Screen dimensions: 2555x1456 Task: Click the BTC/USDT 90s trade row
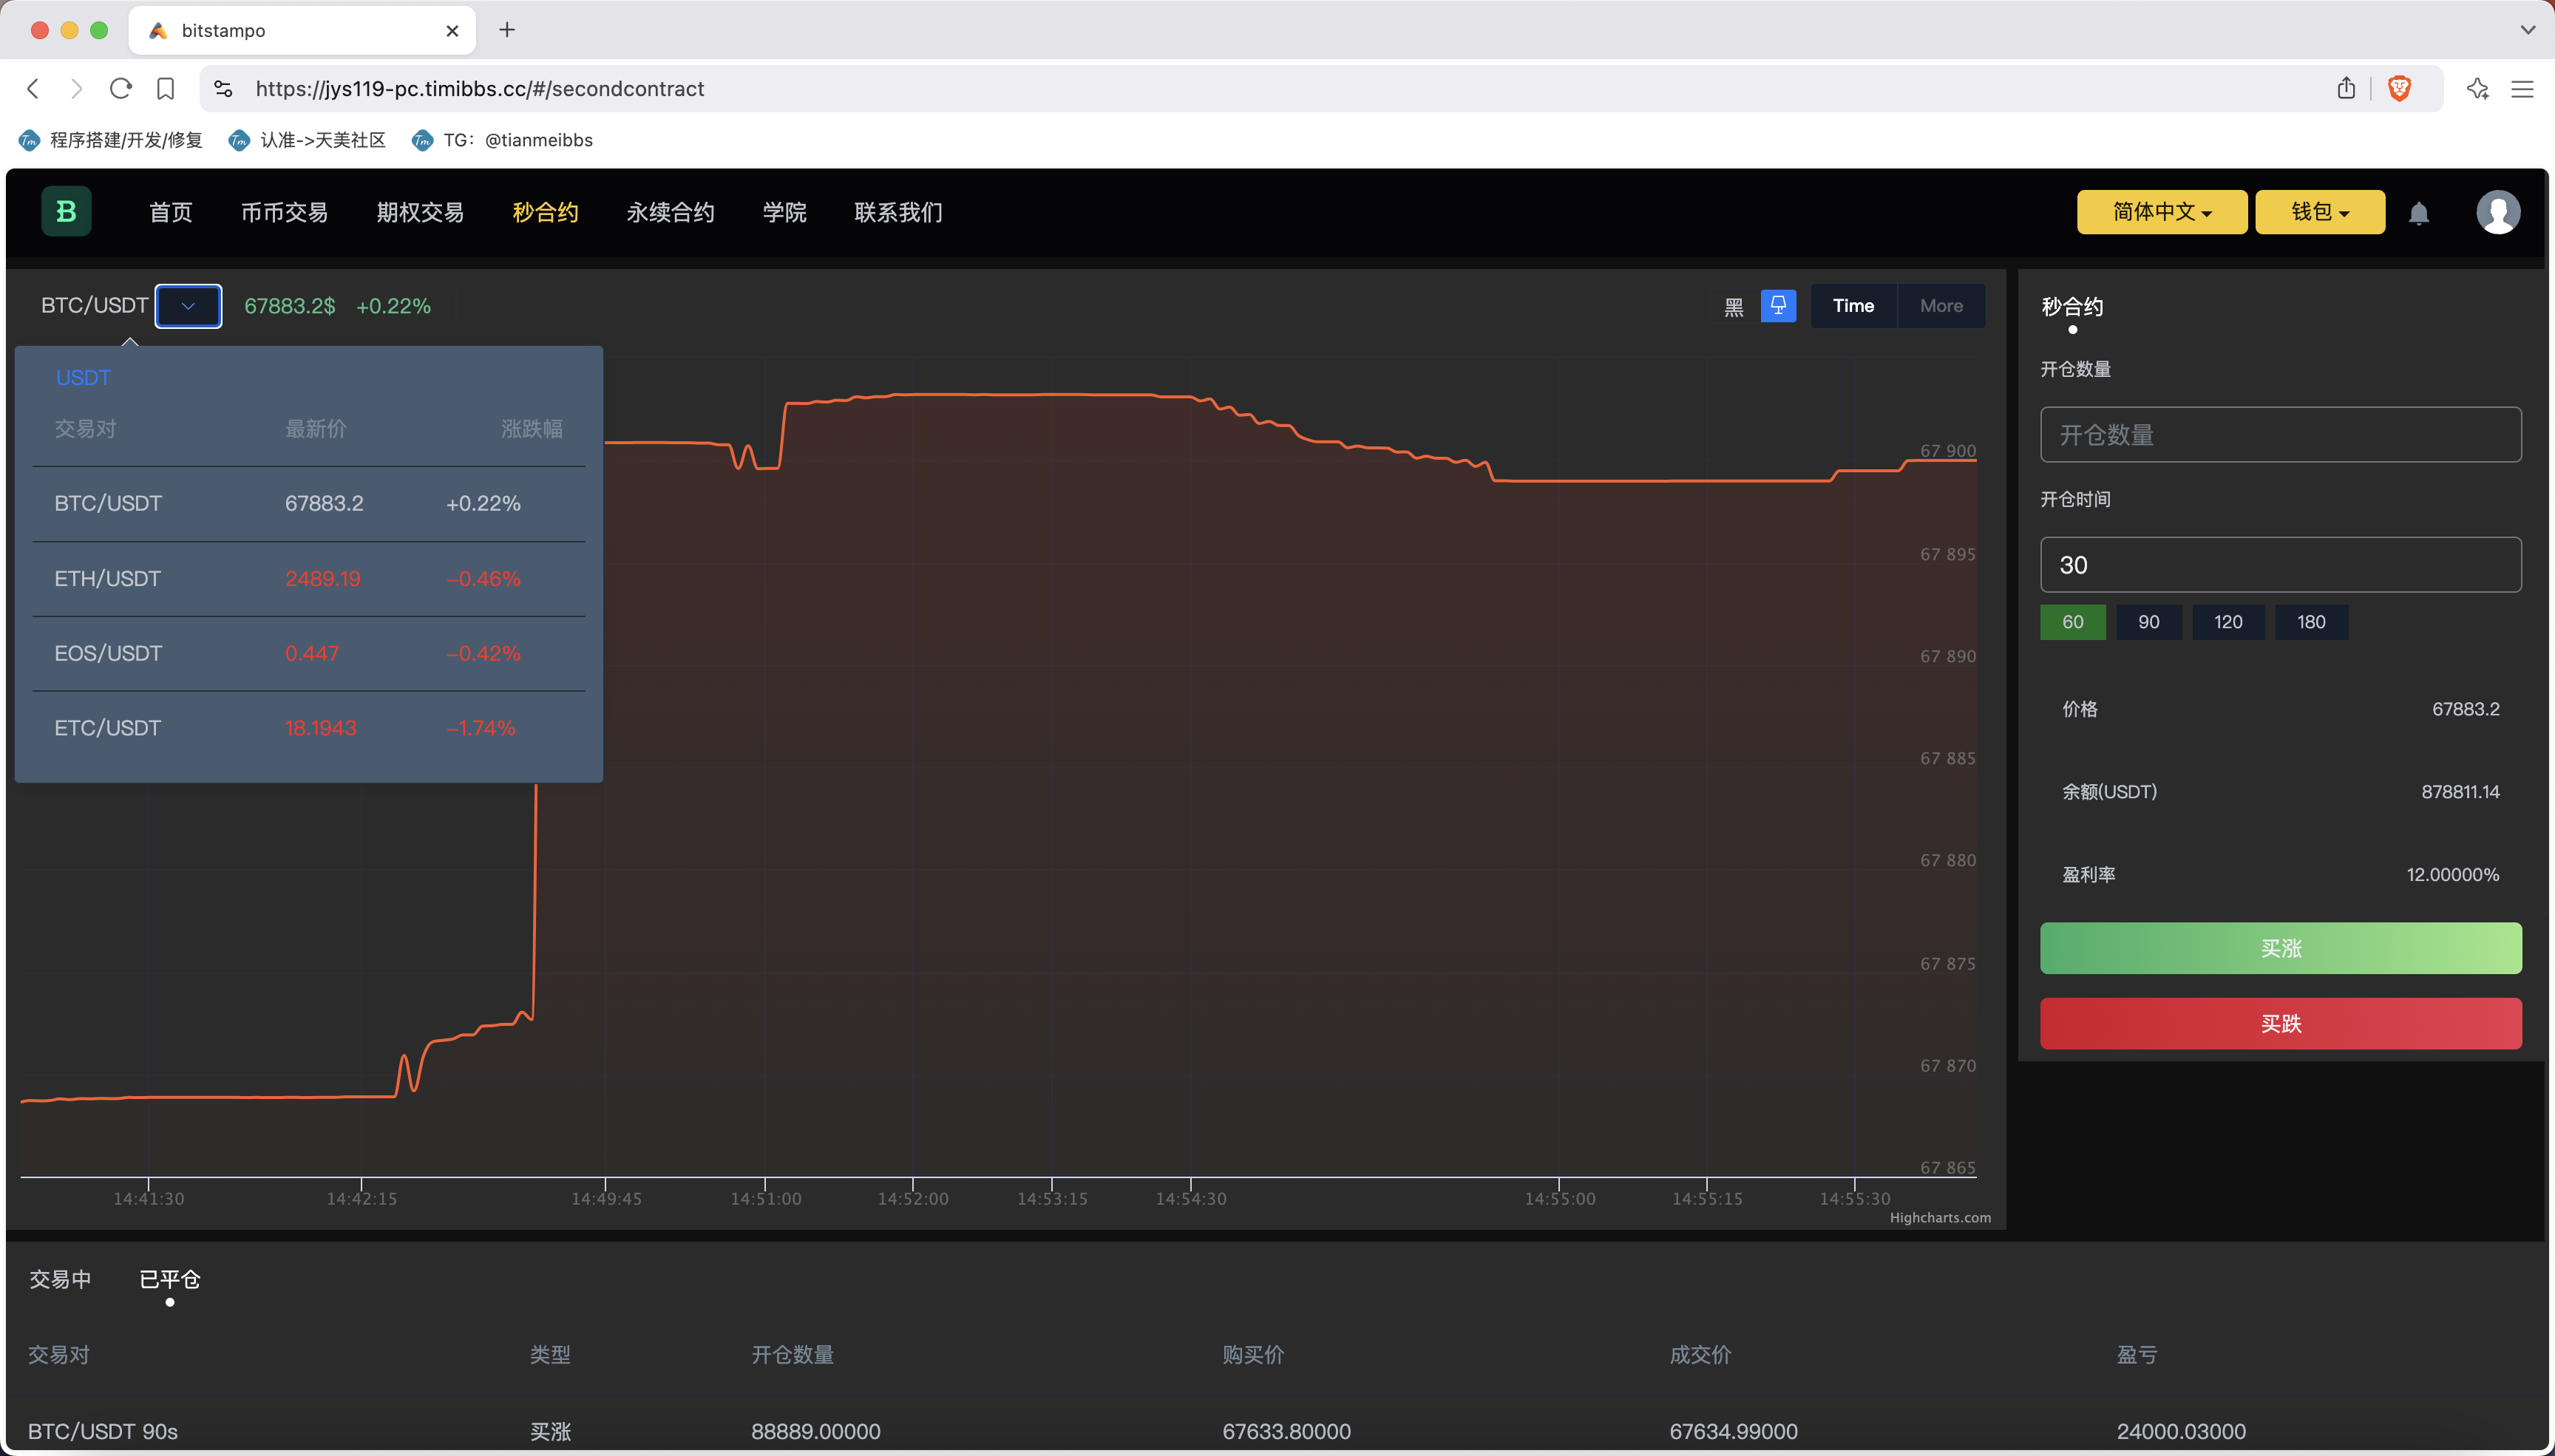(1277, 1431)
